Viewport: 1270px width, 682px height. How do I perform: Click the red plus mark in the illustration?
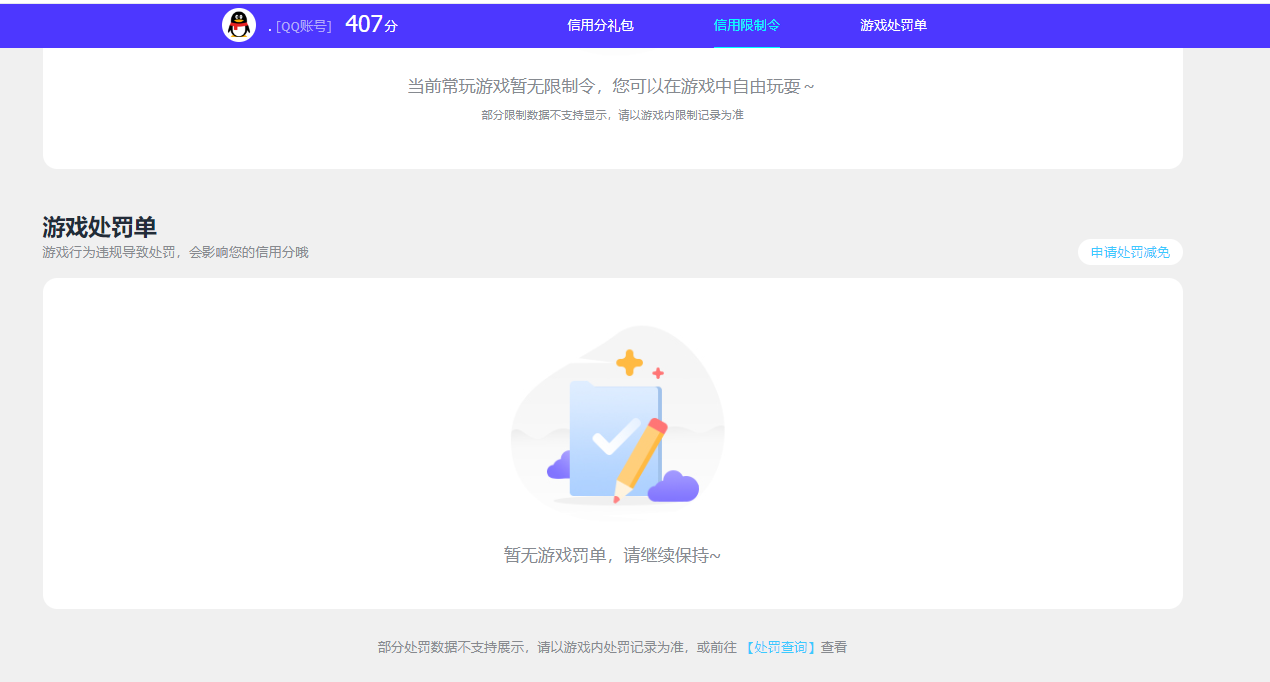(657, 375)
